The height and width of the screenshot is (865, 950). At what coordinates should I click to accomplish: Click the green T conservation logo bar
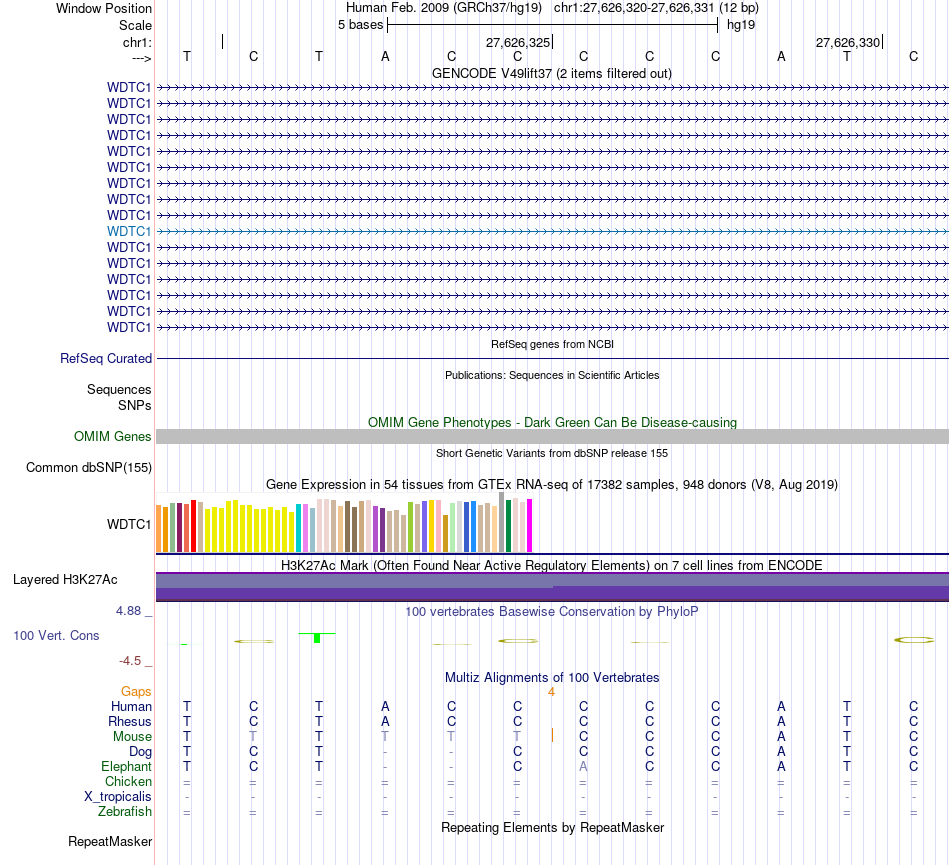pyautogui.click(x=317, y=638)
